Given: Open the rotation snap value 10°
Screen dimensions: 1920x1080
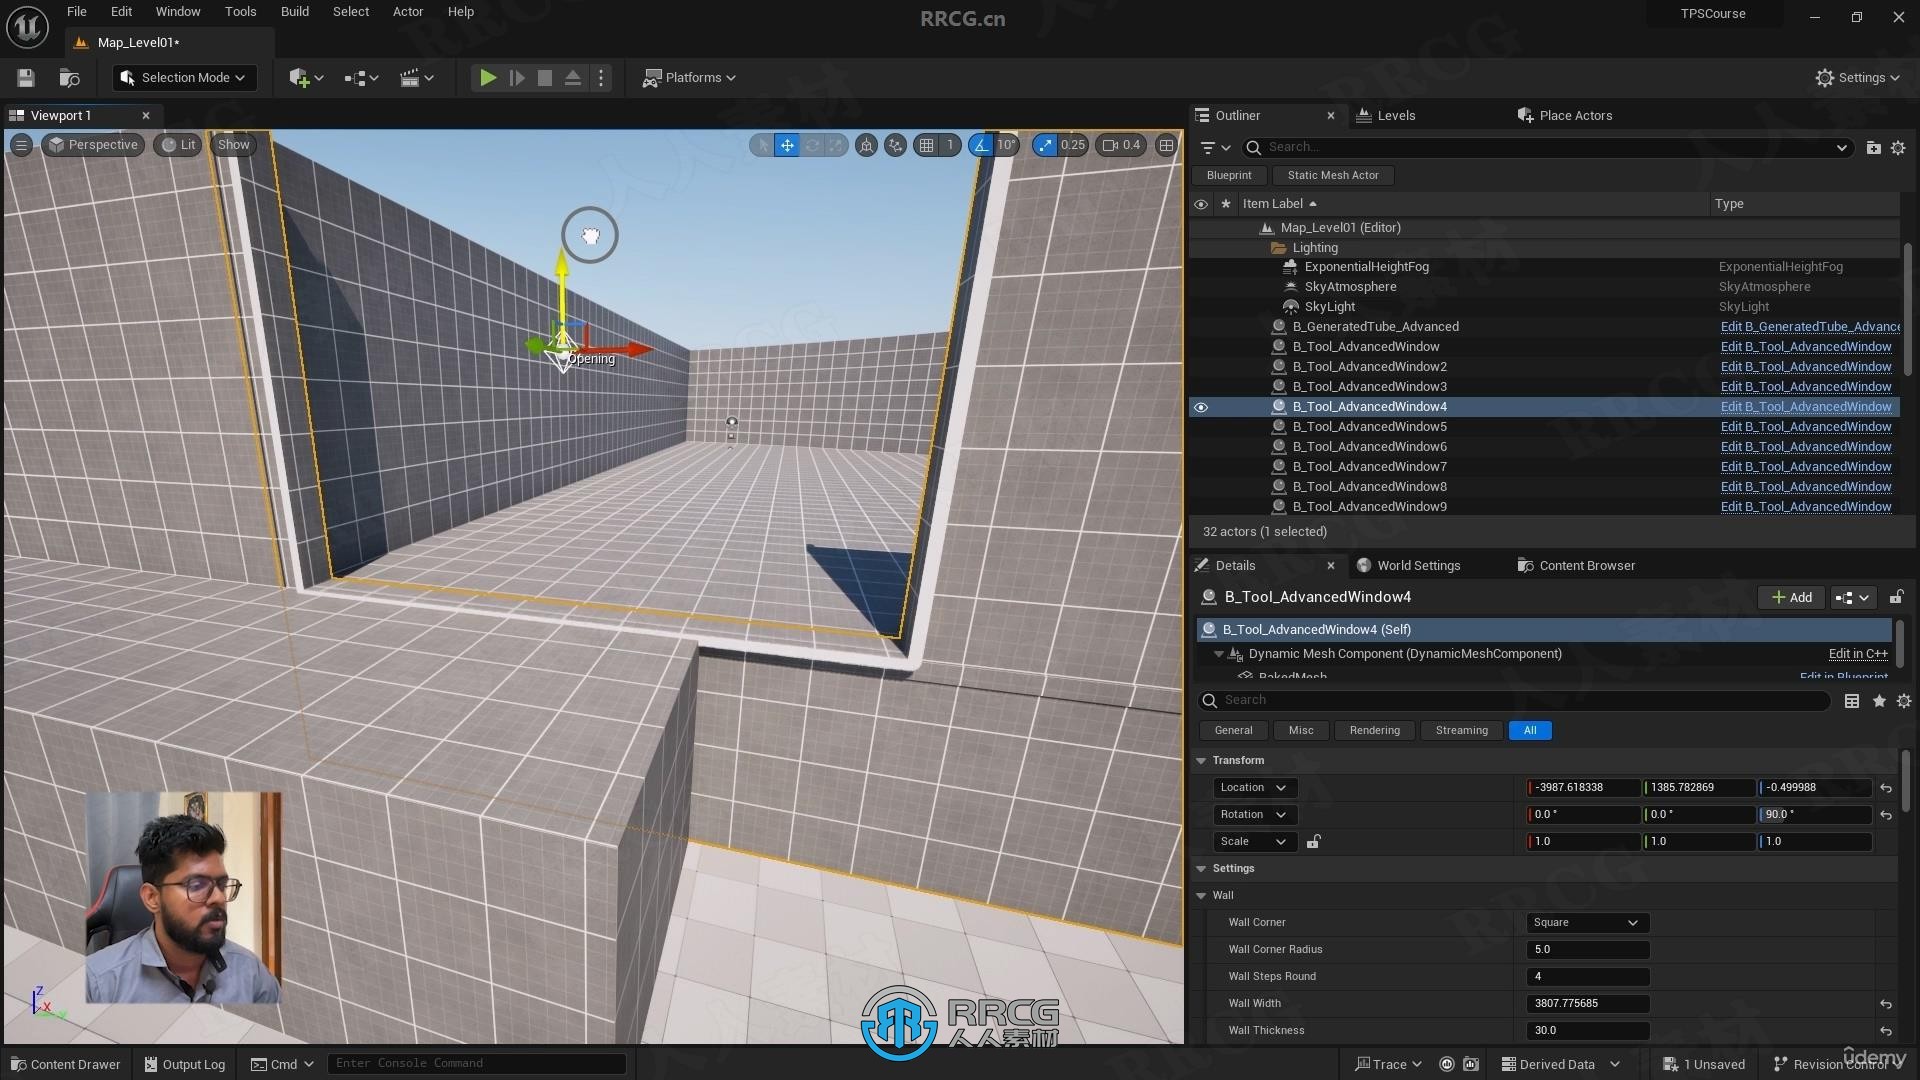Looking at the screenshot, I should pyautogui.click(x=1006, y=145).
